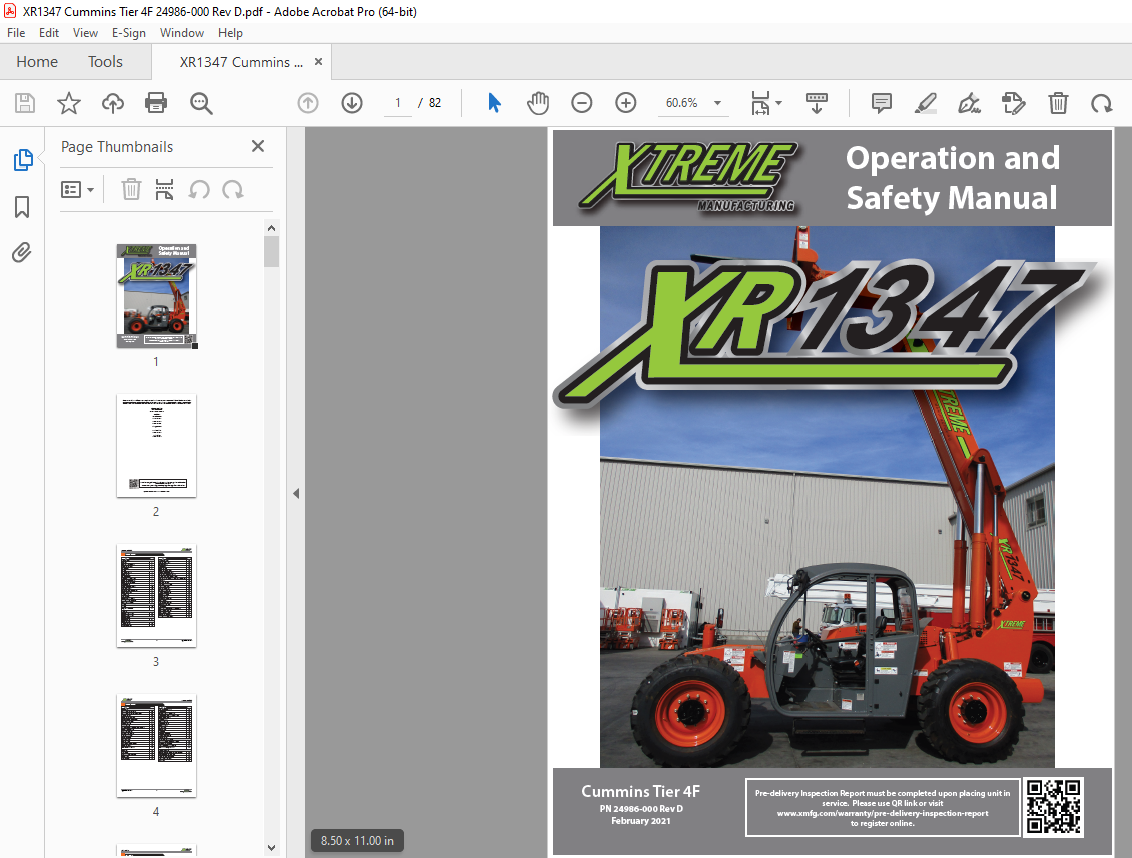Click the main toolbar delete trash icon
The width and height of the screenshot is (1132, 858).
[x=1058, y=103]
